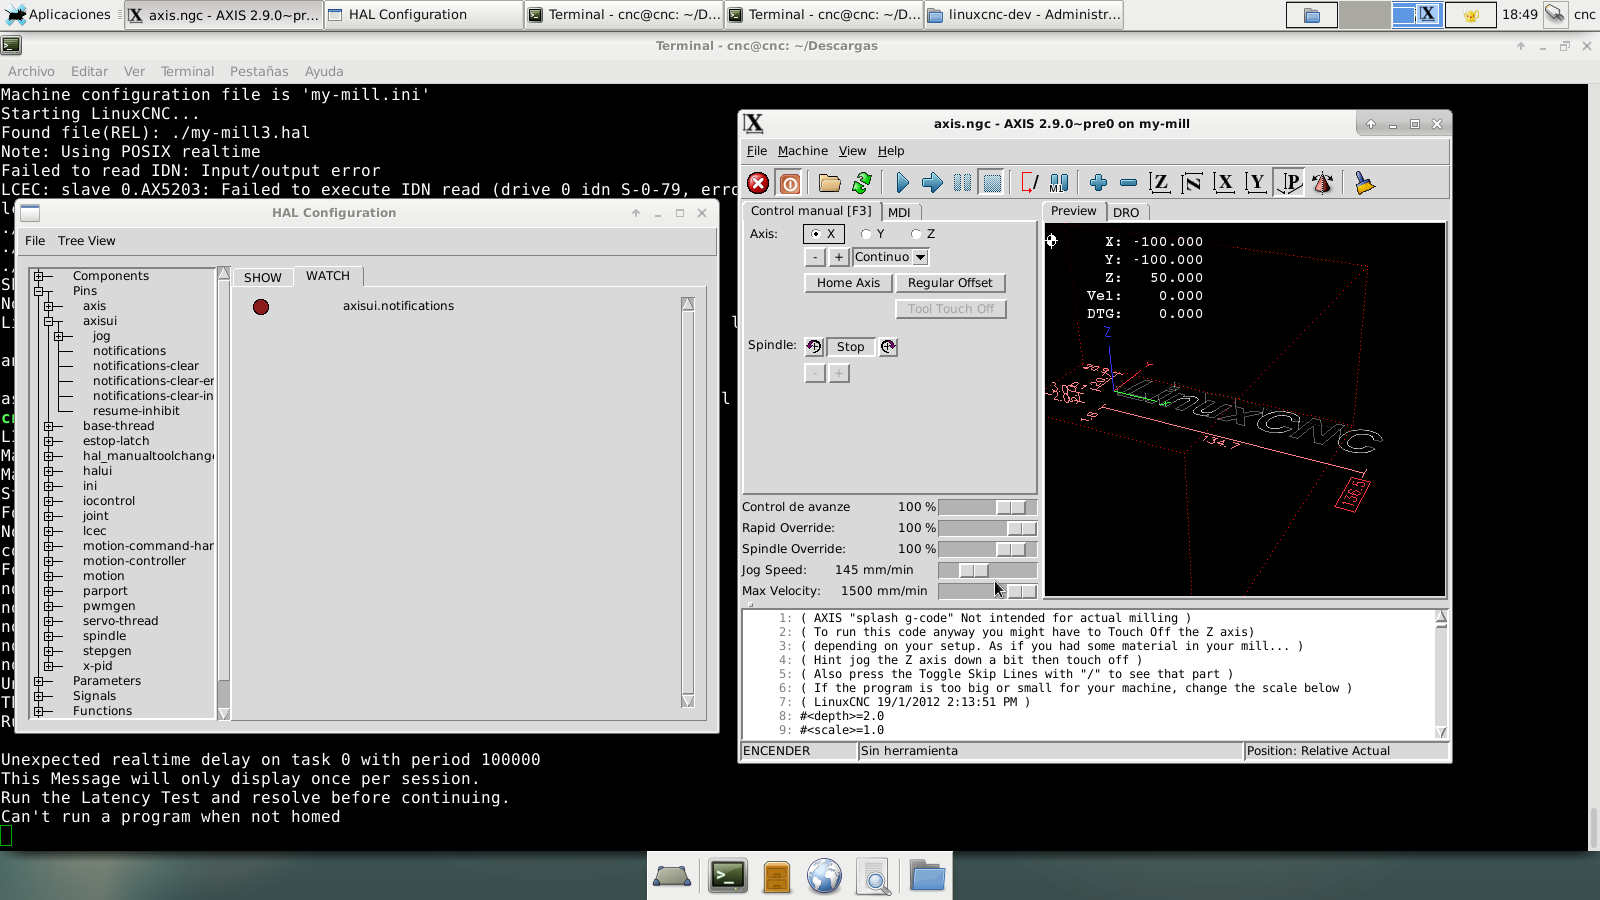Switch to side X view
1600x900 pixels.
(1224, 183)
